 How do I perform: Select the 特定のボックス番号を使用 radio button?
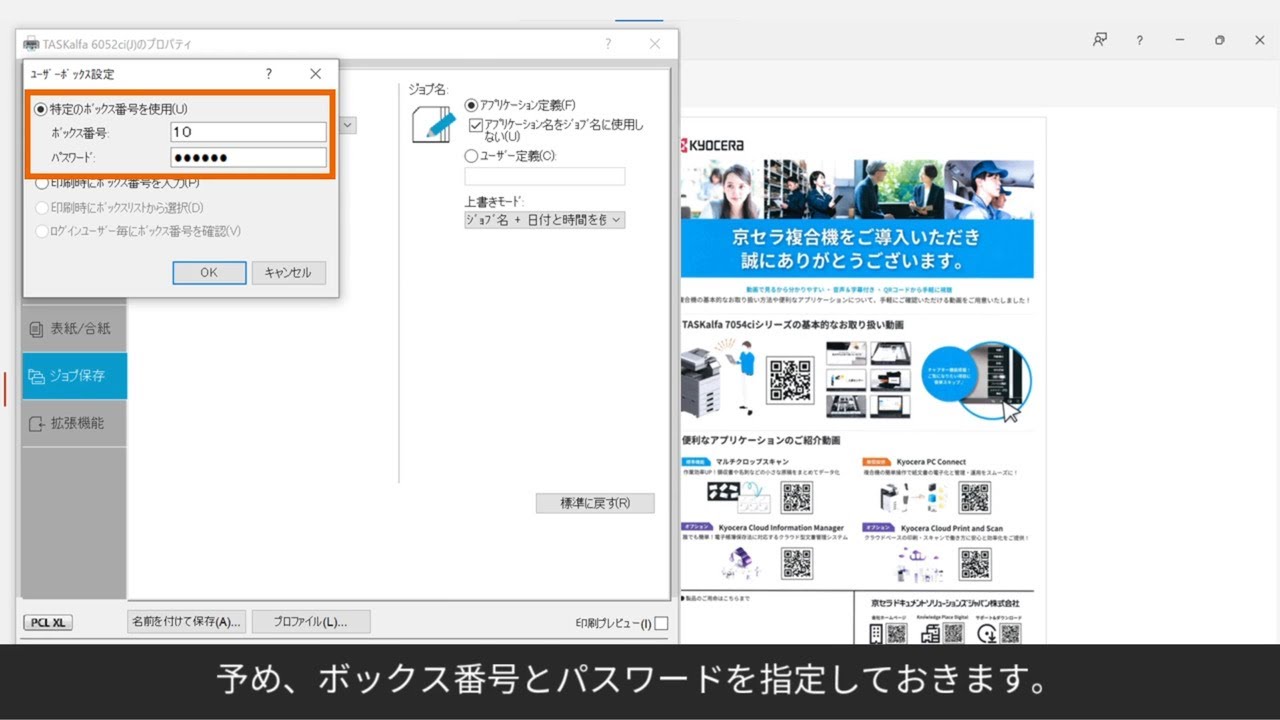(41, 109)
